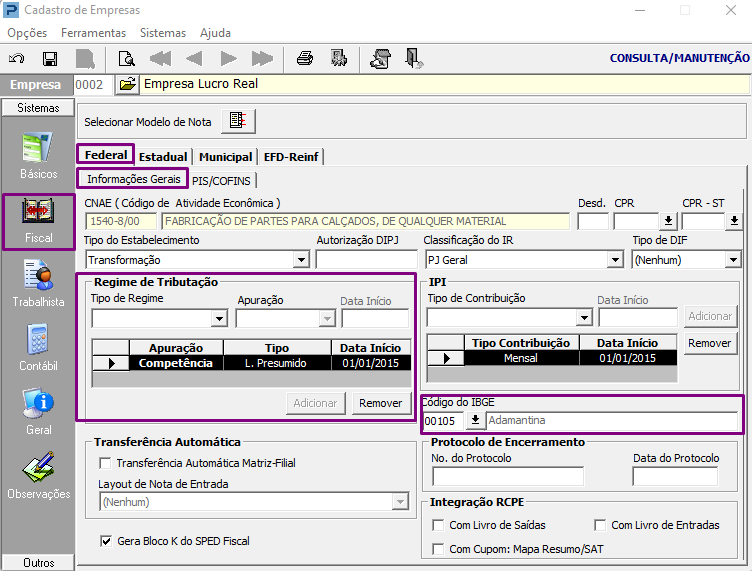Open the search record magnifier icon

[x=127, y=59]
